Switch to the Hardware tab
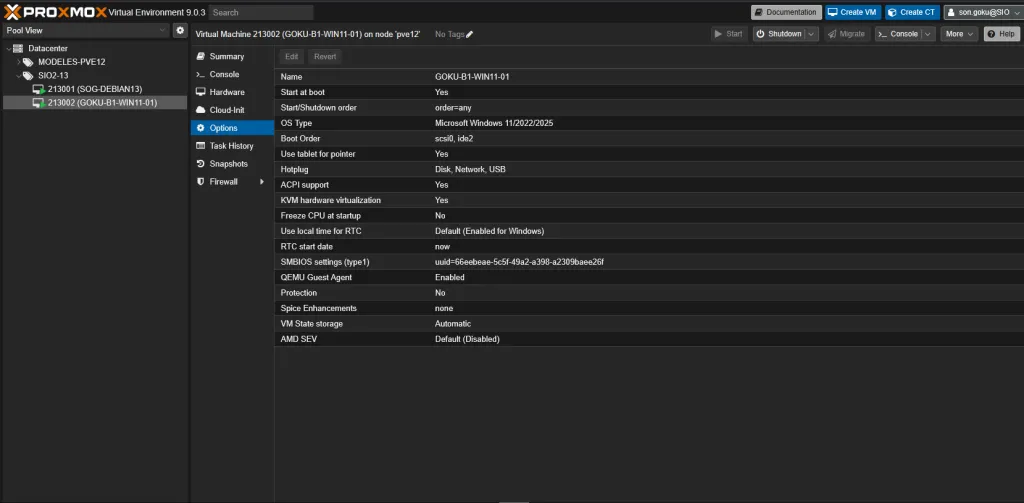Viewport: 1024px width, 503px height. (226, 92)
